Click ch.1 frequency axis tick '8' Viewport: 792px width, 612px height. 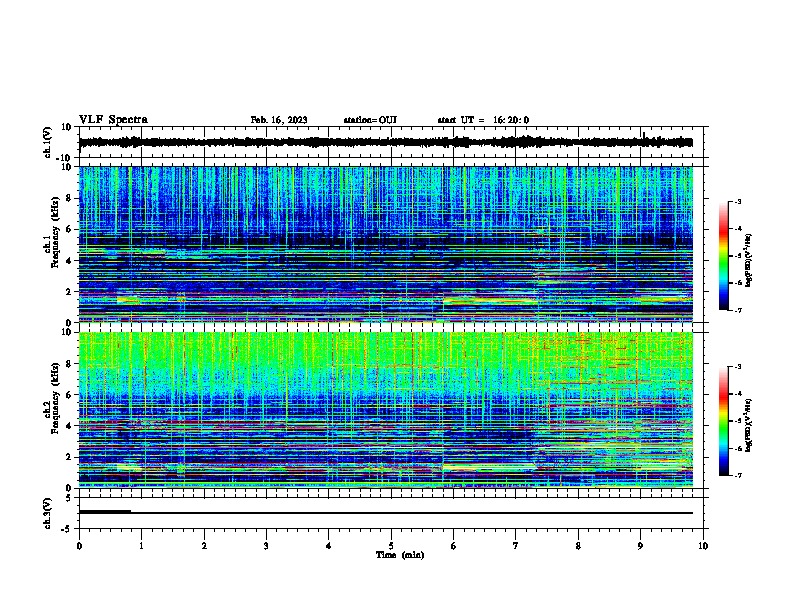(x=69, y=198)
